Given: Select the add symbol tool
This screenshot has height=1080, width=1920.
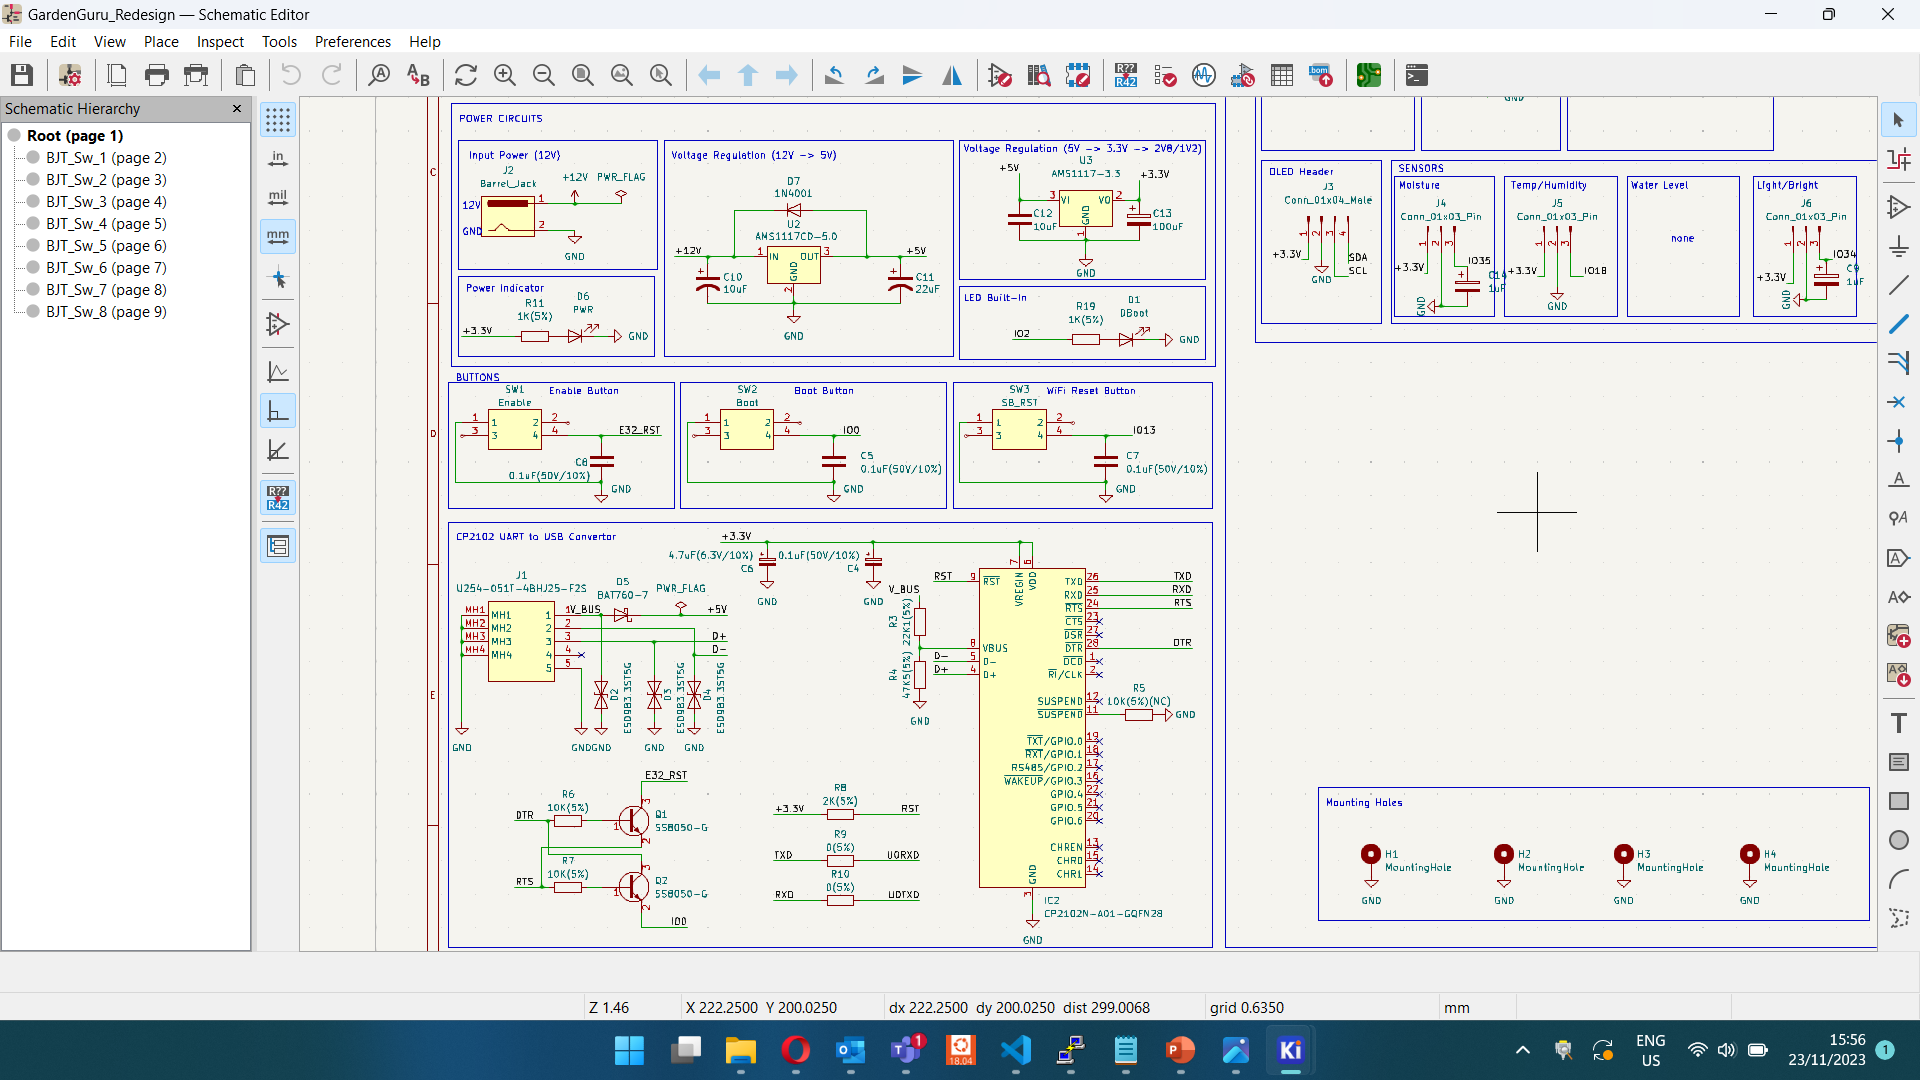Looking at the screenshot, I should (1898, 207).
